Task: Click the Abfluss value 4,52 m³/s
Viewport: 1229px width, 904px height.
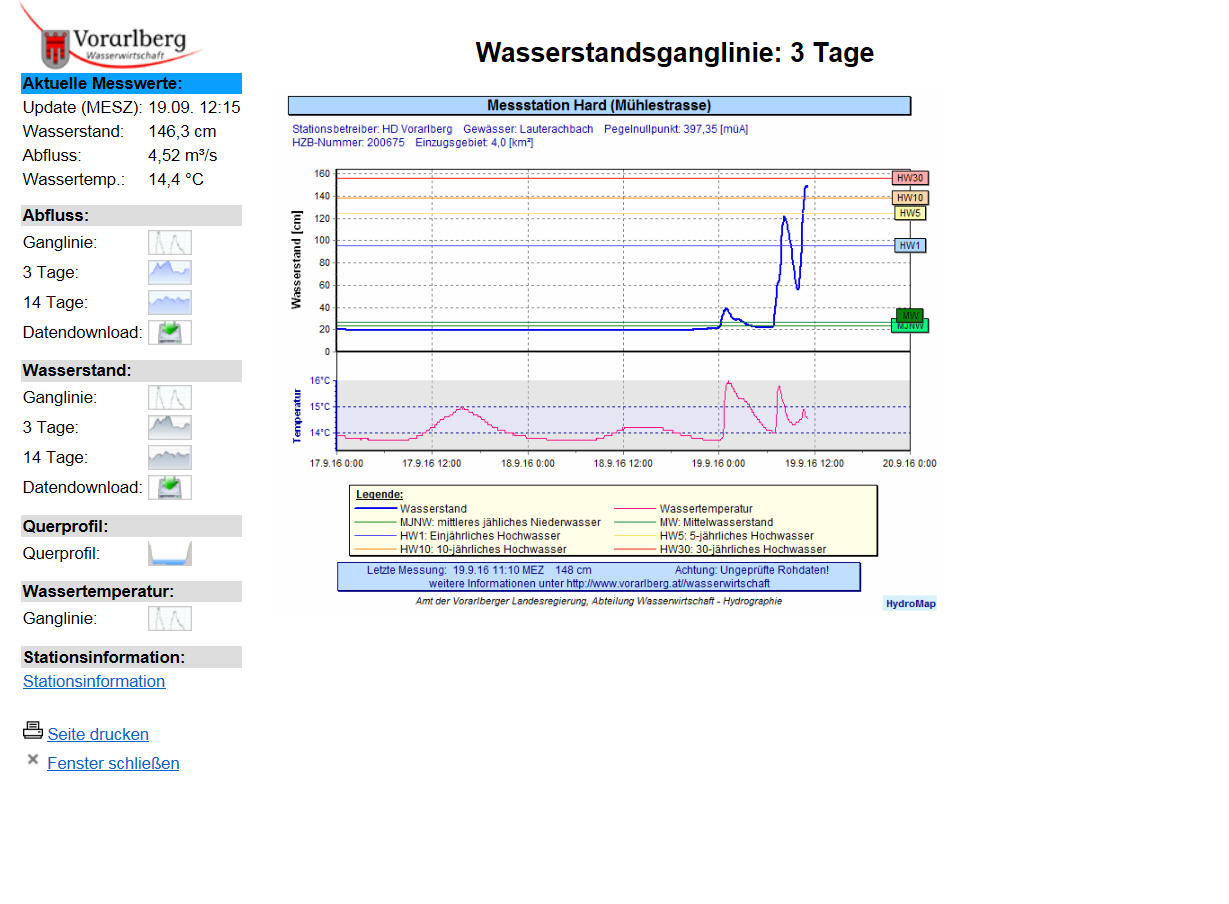Action: (x=183, y=155)
